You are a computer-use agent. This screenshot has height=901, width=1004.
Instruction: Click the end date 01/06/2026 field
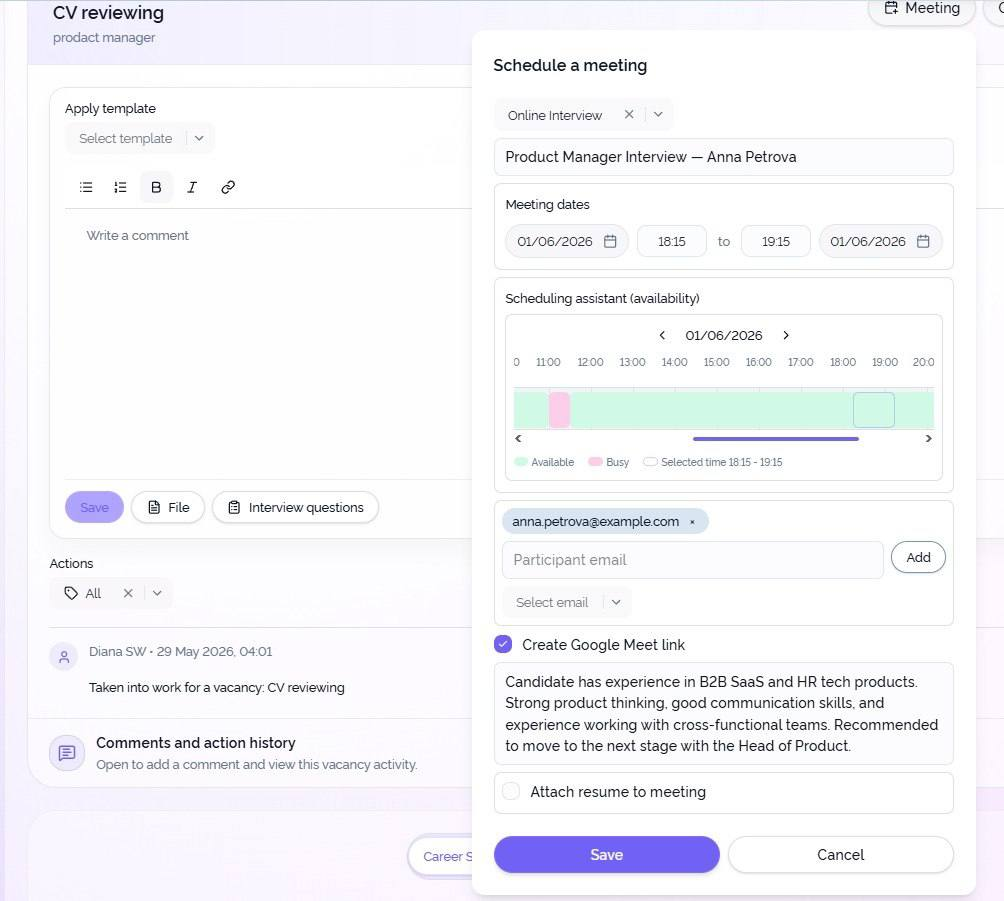(x=880, y=241)
